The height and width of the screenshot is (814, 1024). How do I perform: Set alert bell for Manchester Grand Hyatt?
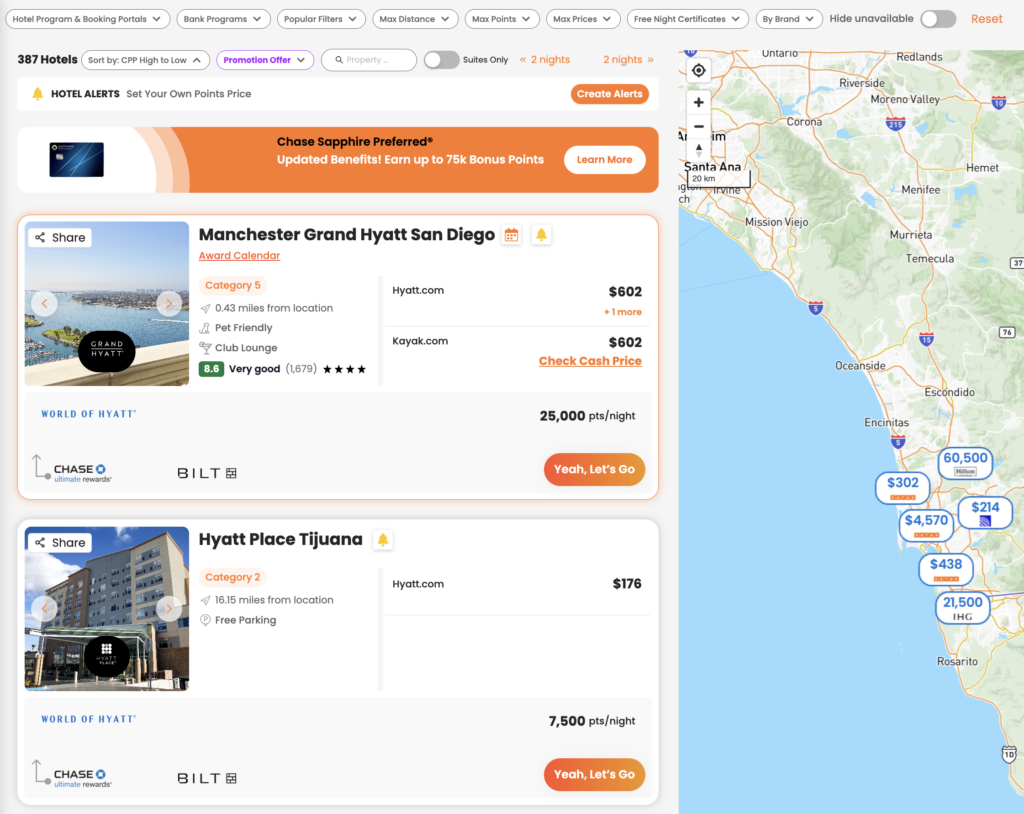[x=541, y=235]
